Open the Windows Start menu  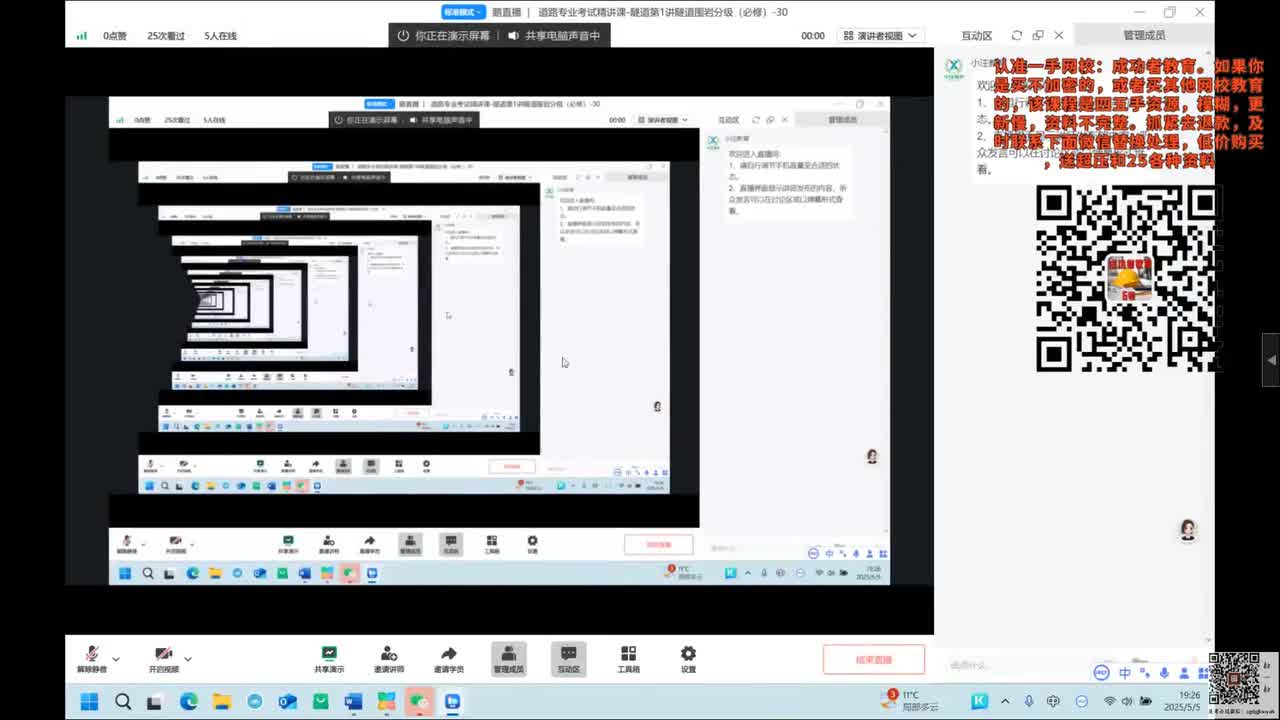(x=90, y=701)
